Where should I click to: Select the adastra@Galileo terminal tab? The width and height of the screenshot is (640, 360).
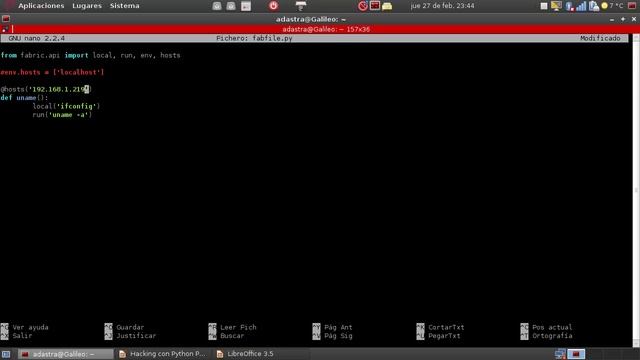pos(326,29)
